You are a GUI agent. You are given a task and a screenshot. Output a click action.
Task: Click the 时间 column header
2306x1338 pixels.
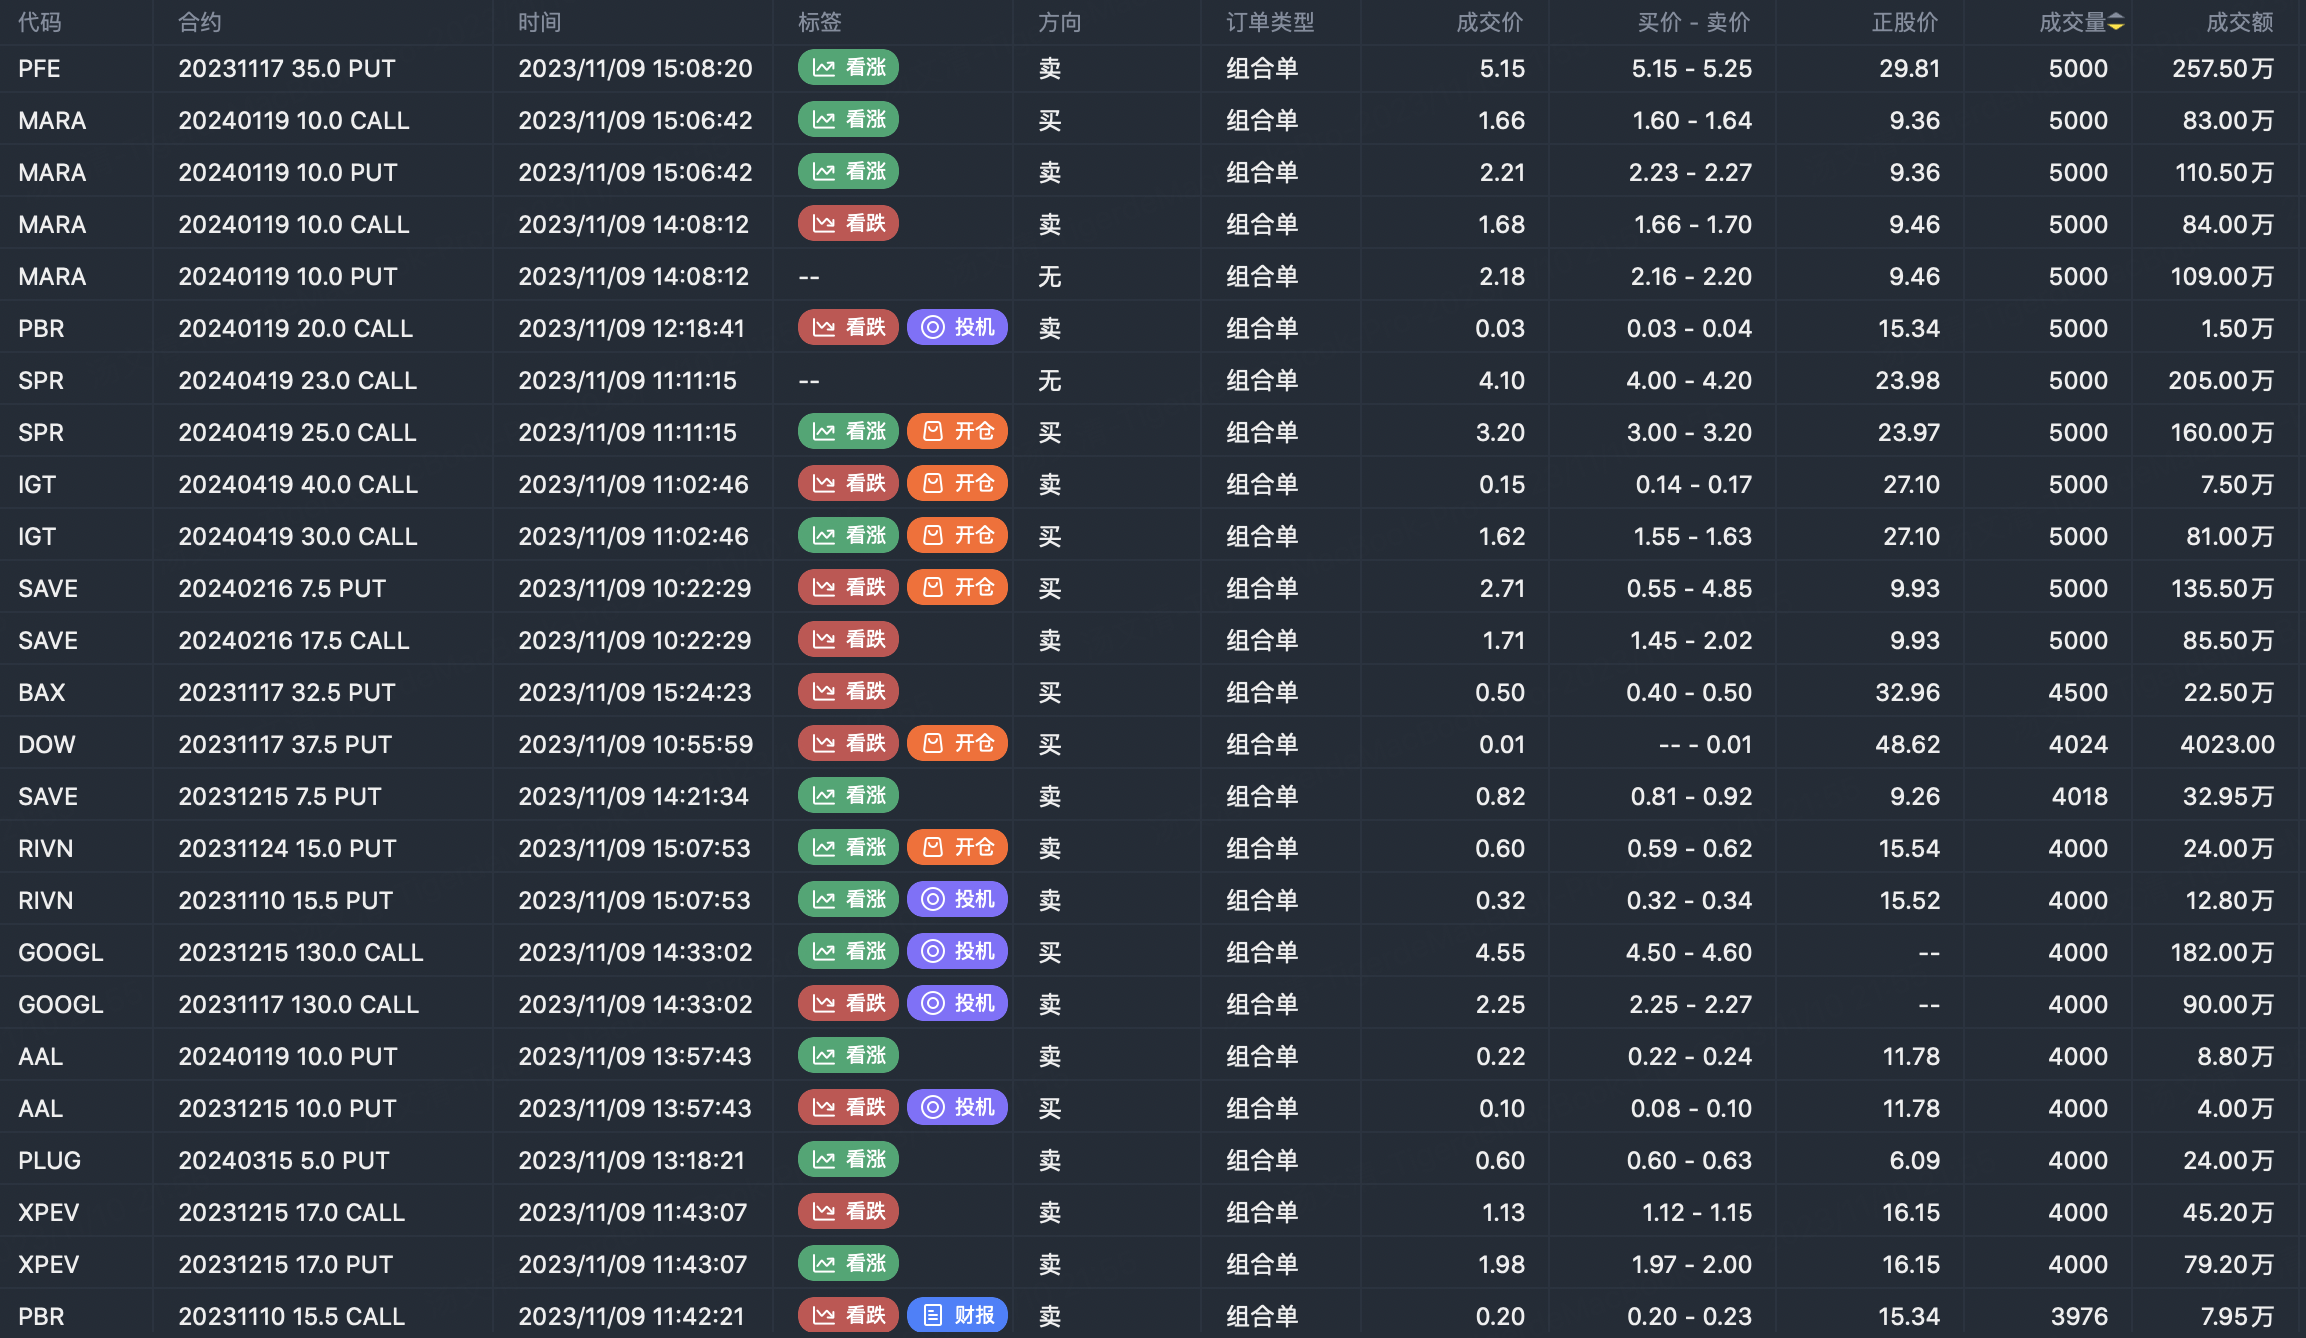coord(540,22)
